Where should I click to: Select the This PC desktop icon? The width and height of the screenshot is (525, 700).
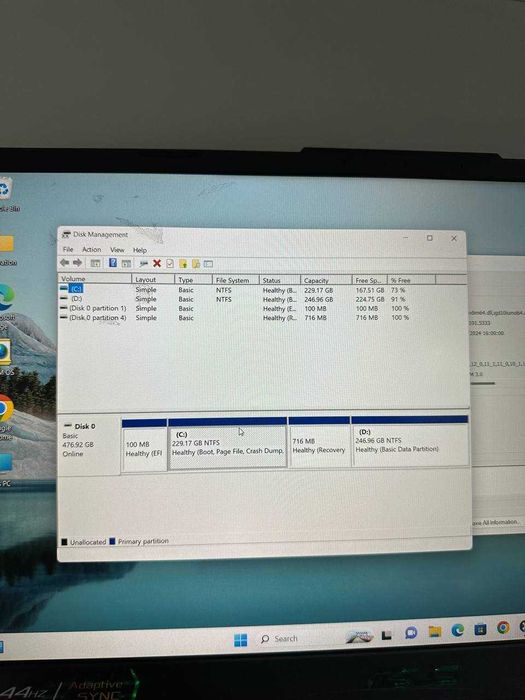6,470
